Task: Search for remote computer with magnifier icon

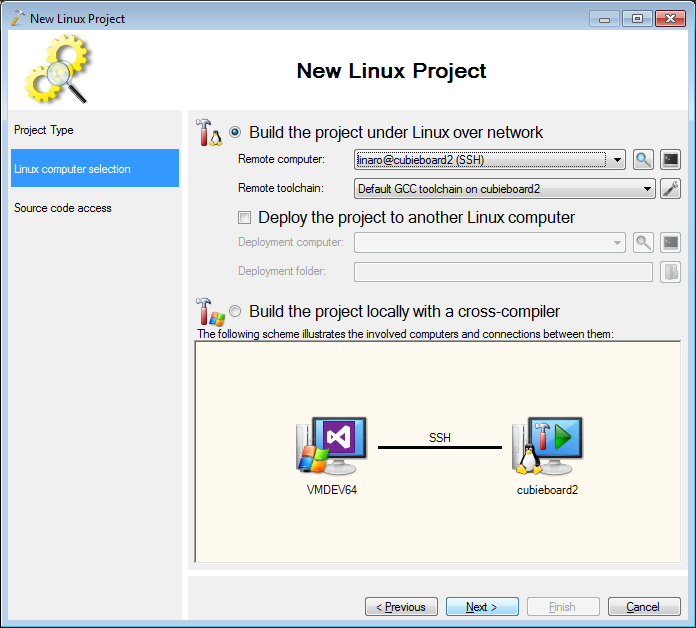Action: pyautogui.click(x=643, y=159)
